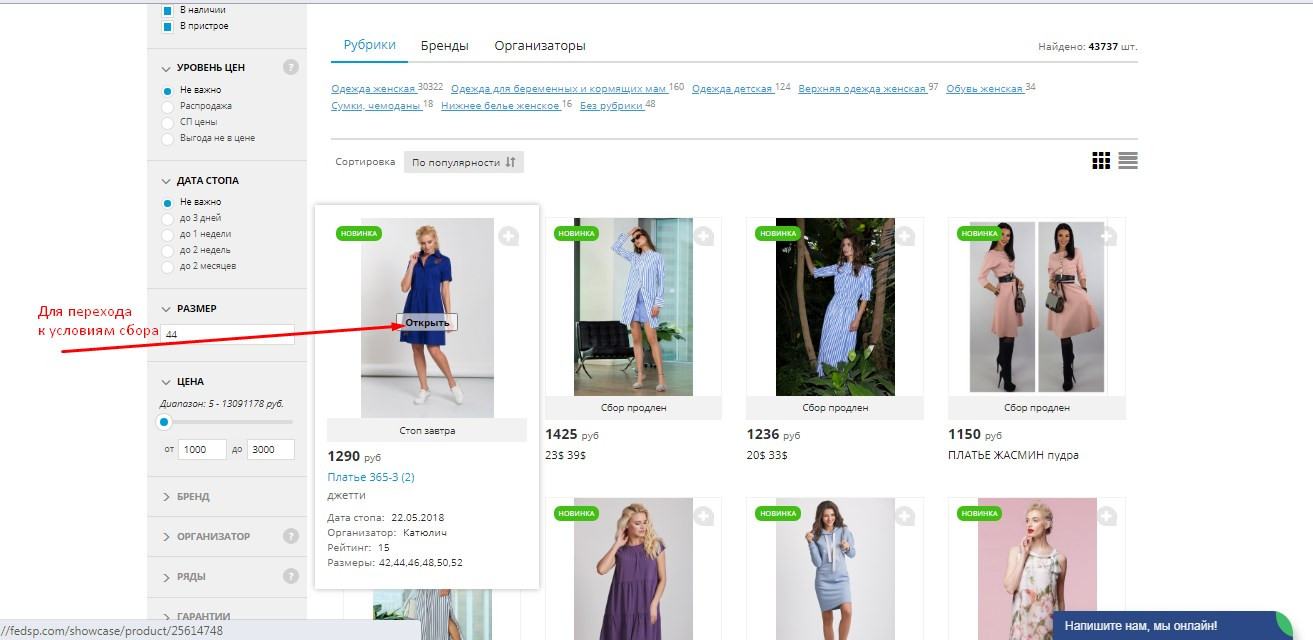Toggle the В пристрое checkbox

pyautogui.click(x=168, y=26)
